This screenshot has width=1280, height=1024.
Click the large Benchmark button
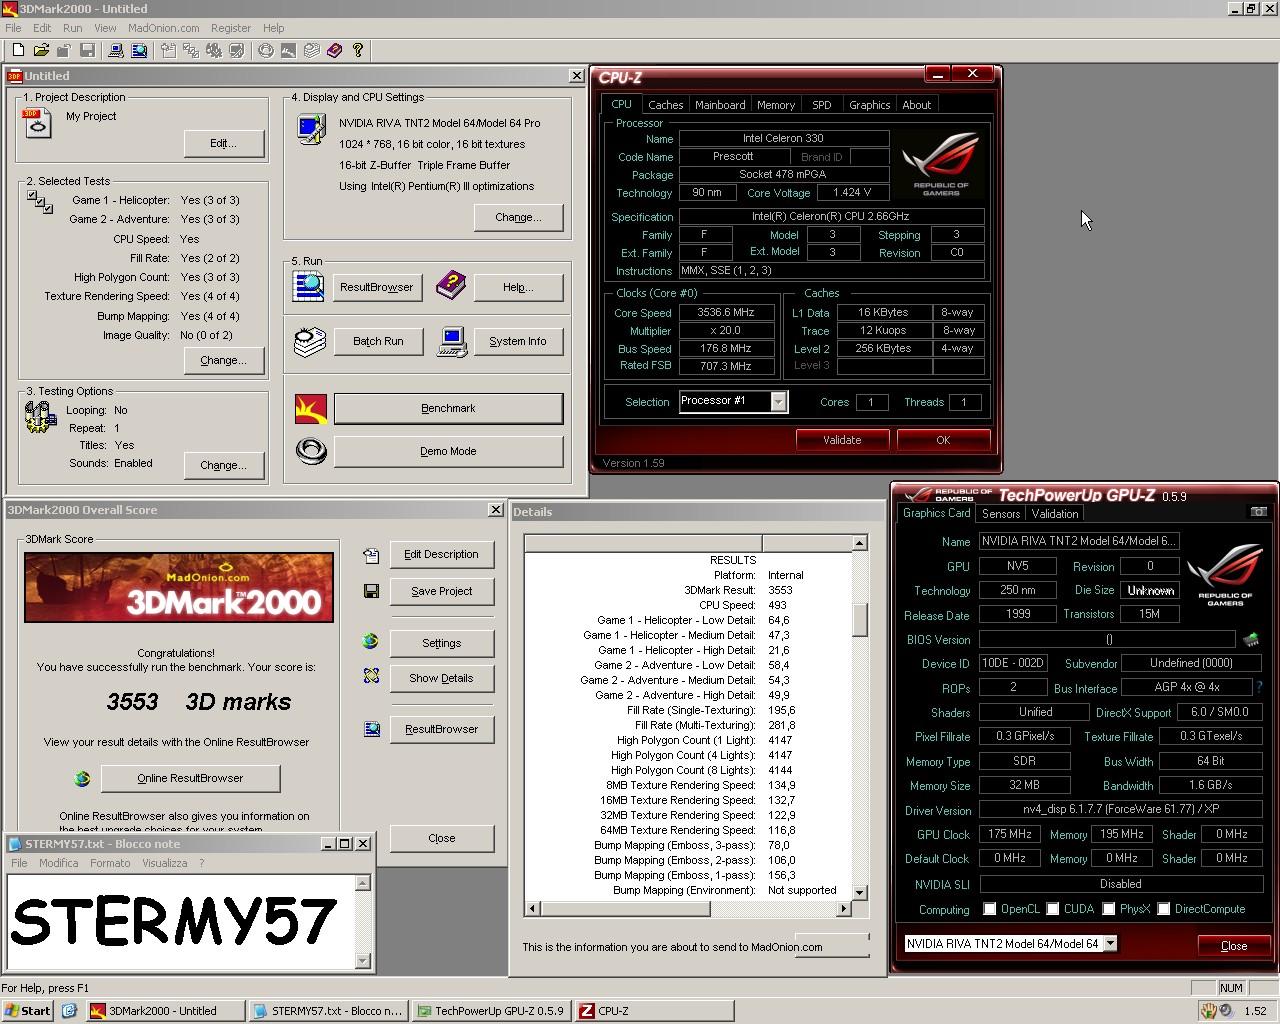448,408
